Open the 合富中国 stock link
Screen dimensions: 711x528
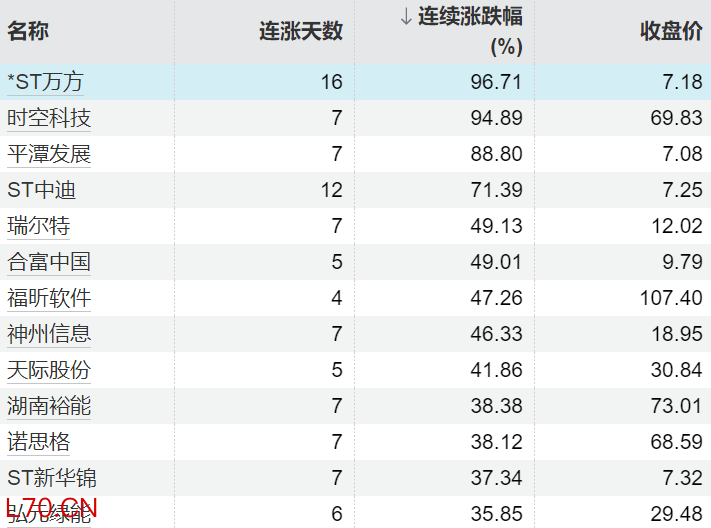pyautogui.click(x=49, y=262)
